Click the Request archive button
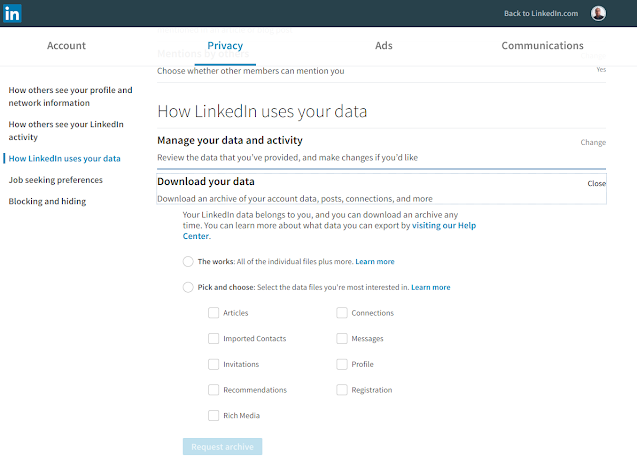 pos(222,446)
